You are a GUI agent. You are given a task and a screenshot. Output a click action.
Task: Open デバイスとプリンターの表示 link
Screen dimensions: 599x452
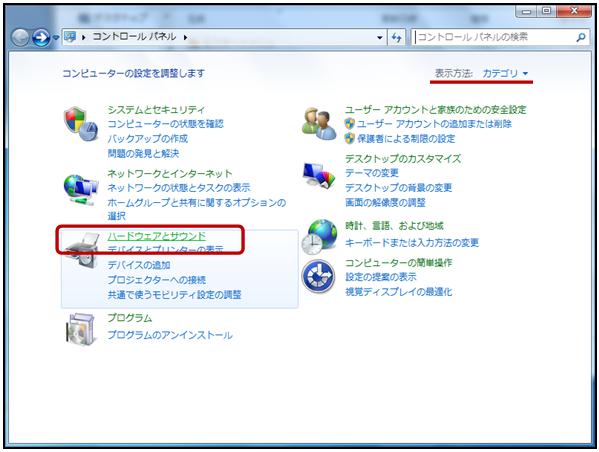[165, 250]
